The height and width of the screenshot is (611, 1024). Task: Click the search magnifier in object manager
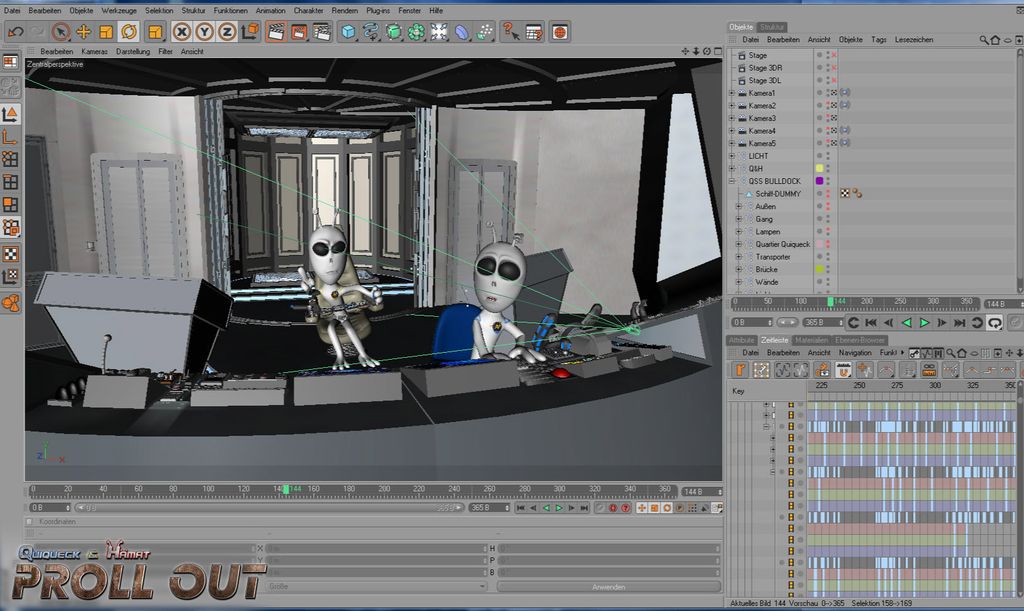click(982, 40)
